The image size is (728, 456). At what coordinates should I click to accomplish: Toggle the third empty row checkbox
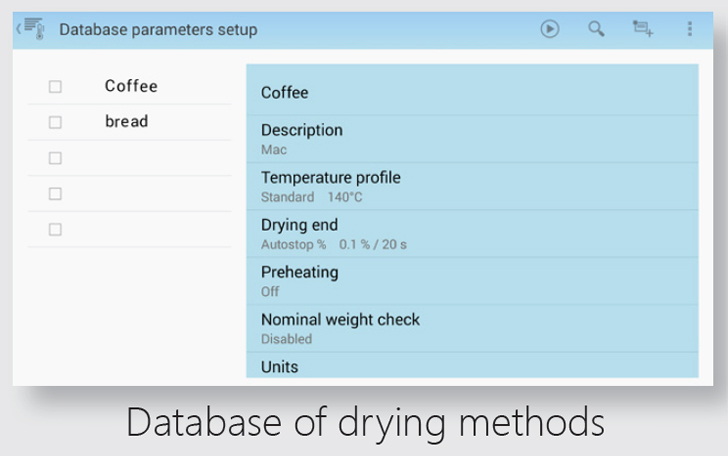(x=55, y=158)
